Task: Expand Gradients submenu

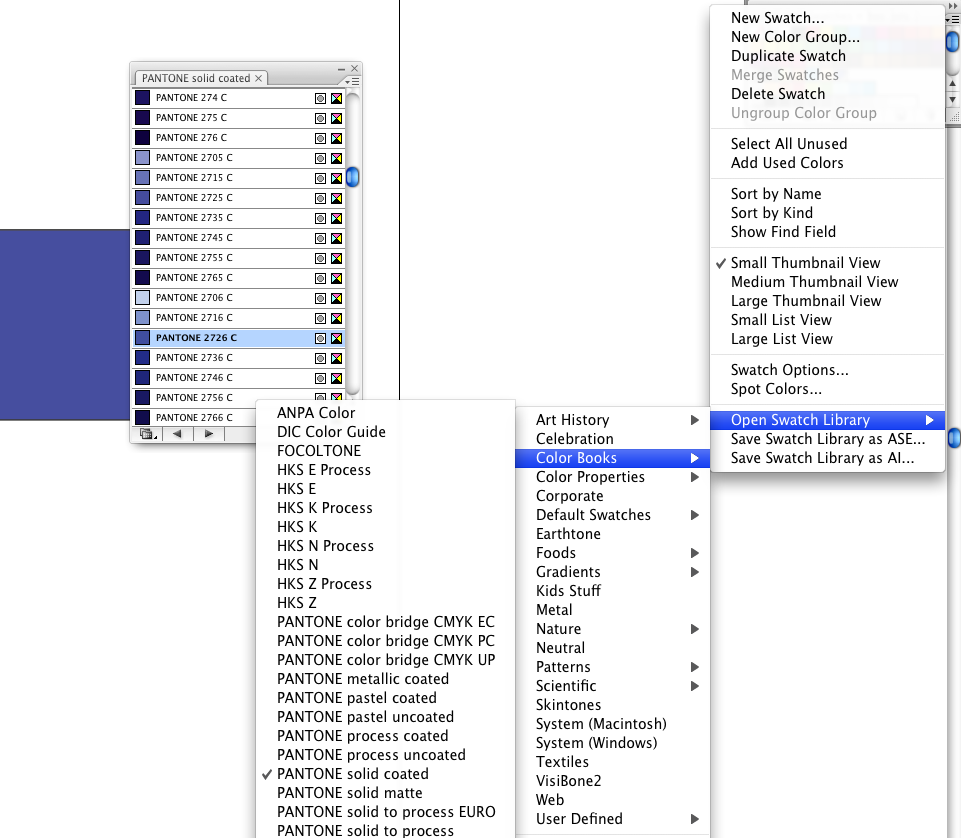Action: (x=612, y=572)
